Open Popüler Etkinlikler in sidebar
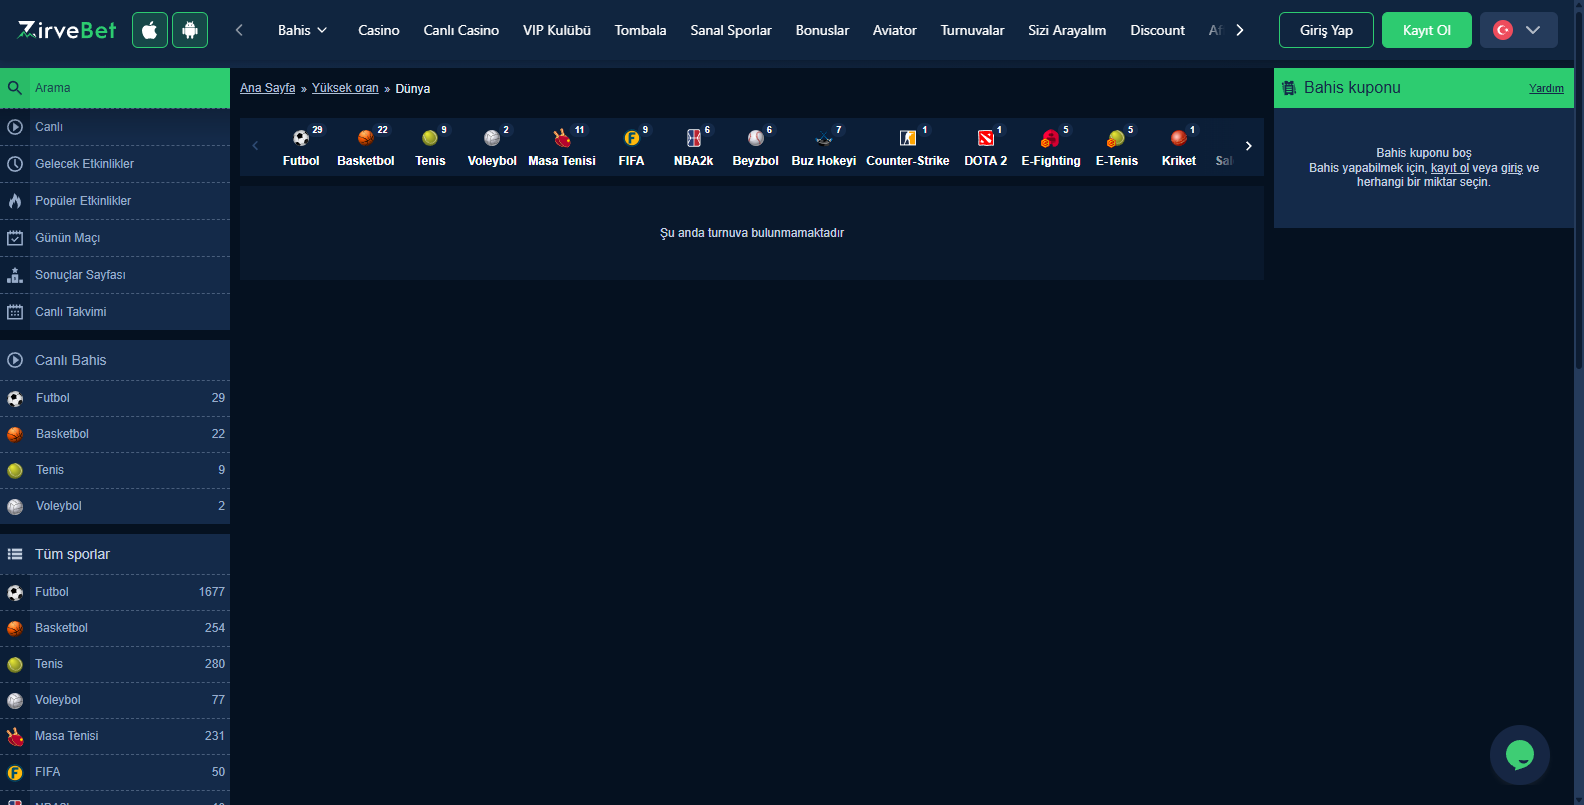 (115, 201)
